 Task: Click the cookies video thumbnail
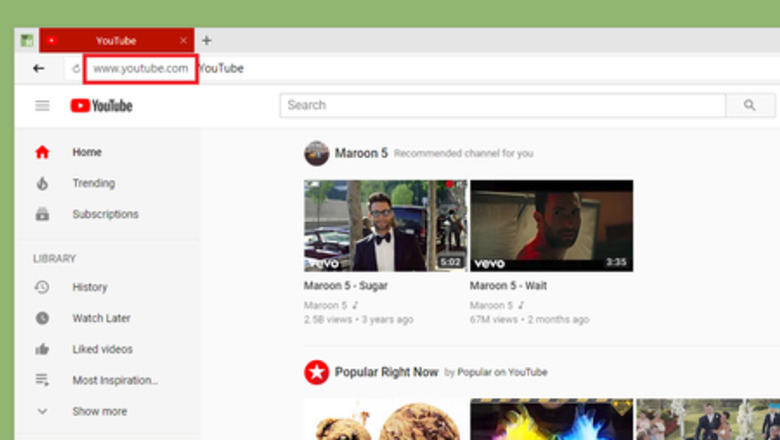pos(386,419)
